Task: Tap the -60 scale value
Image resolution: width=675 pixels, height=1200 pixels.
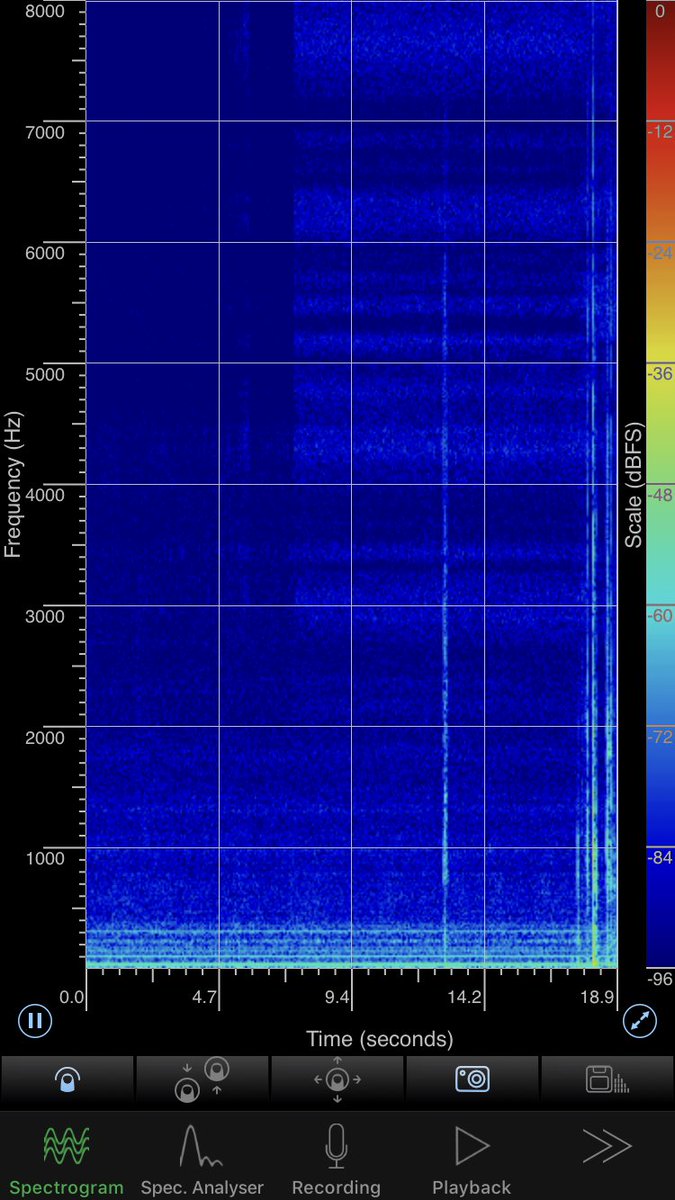Action: pos(660,616)
